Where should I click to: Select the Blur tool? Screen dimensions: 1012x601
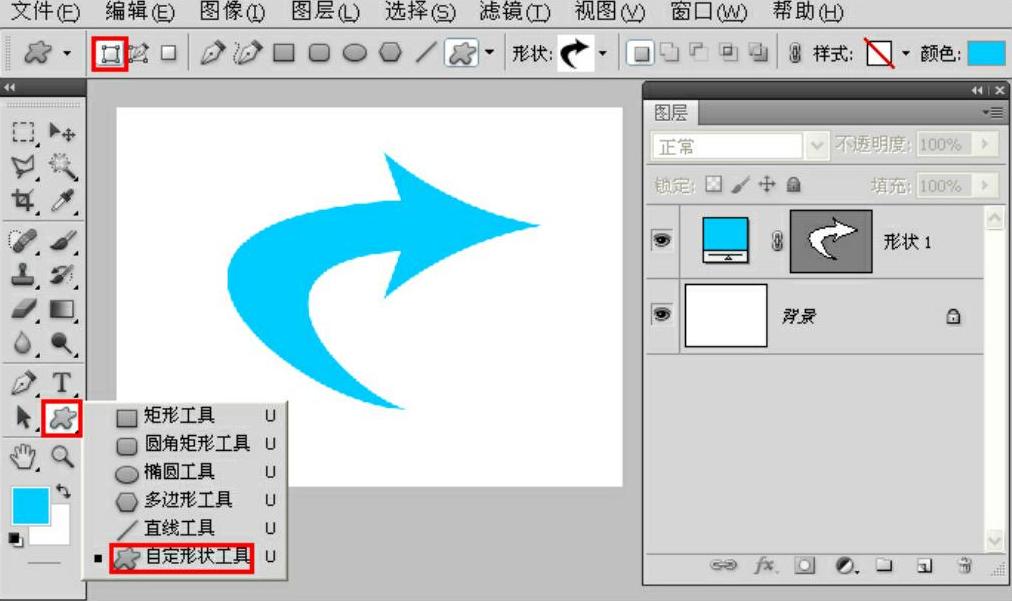23,343
